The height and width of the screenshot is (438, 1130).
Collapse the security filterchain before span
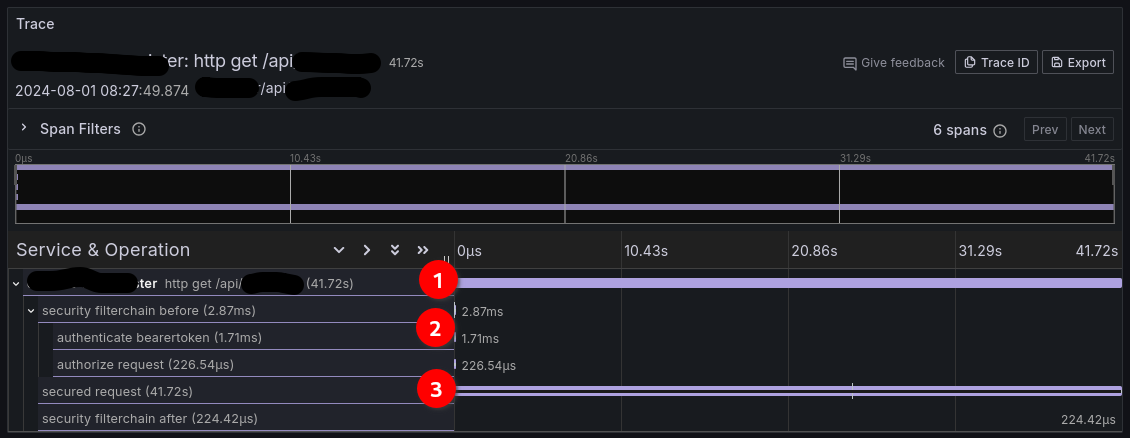(31, 311)
